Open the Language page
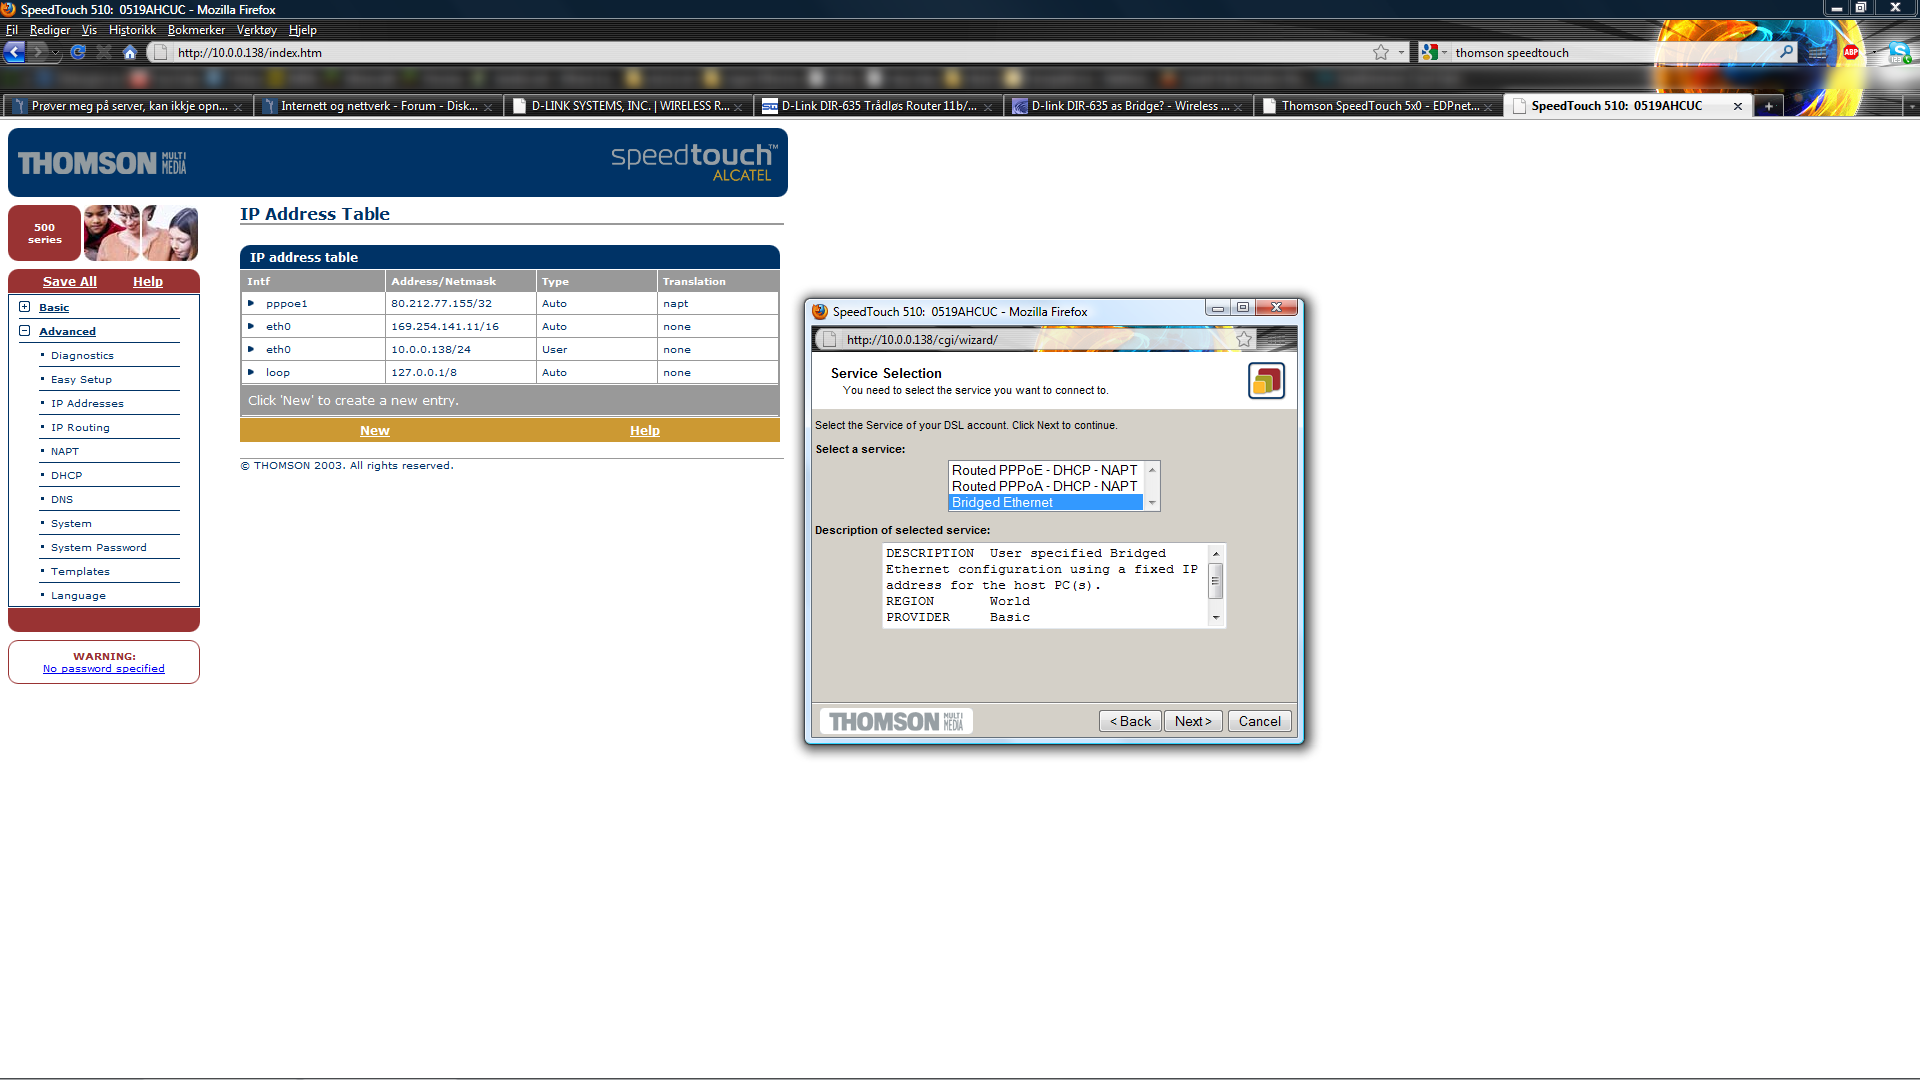 coord(78,596)
